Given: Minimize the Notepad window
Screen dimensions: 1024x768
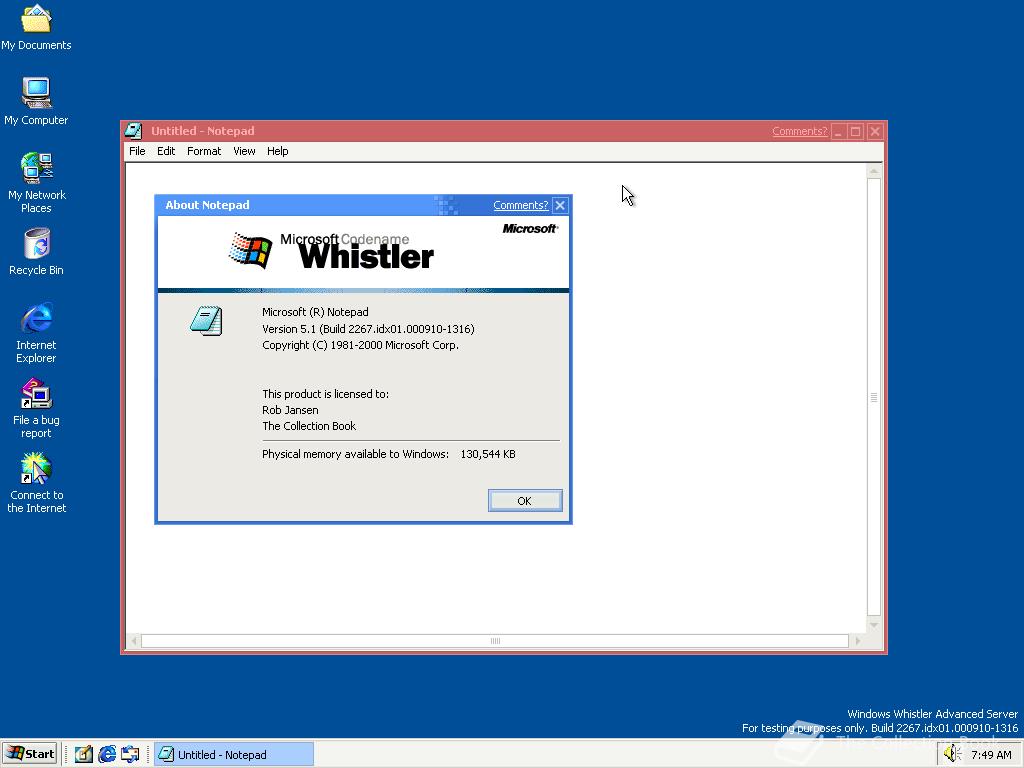Looking at the screenshot, I should point(839,131).
